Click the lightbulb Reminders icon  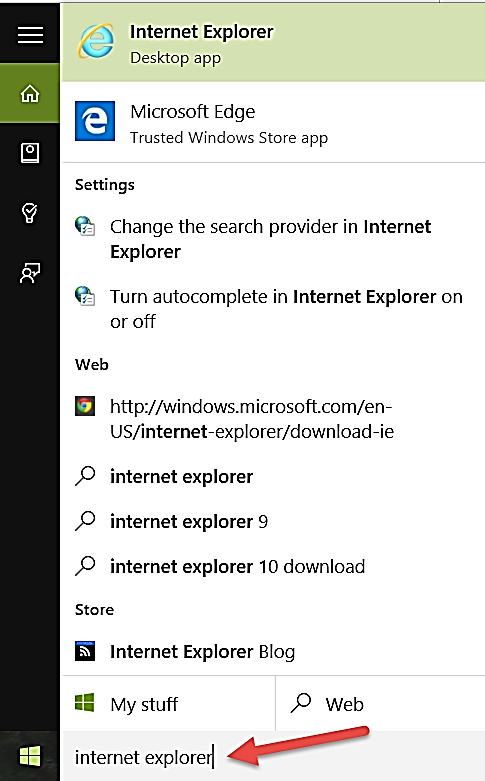(x=30, y=213)
